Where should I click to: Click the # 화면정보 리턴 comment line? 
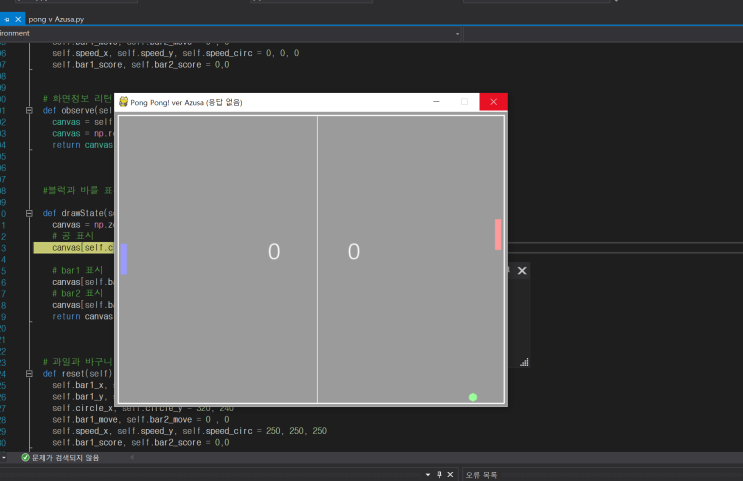(x=78, y=99)
